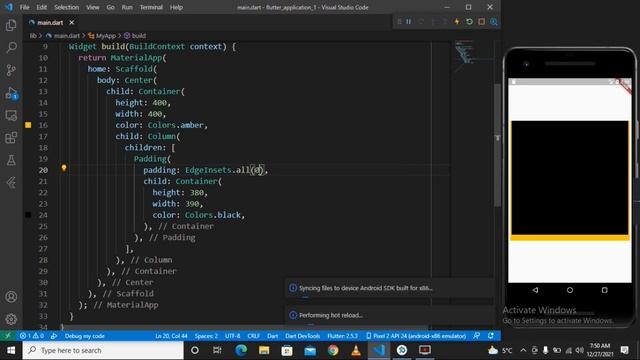Image resolution: width=640 pixels, height=360 pixels.
Task: Tap the Back button on the emulator
Action: coord(535,290)
